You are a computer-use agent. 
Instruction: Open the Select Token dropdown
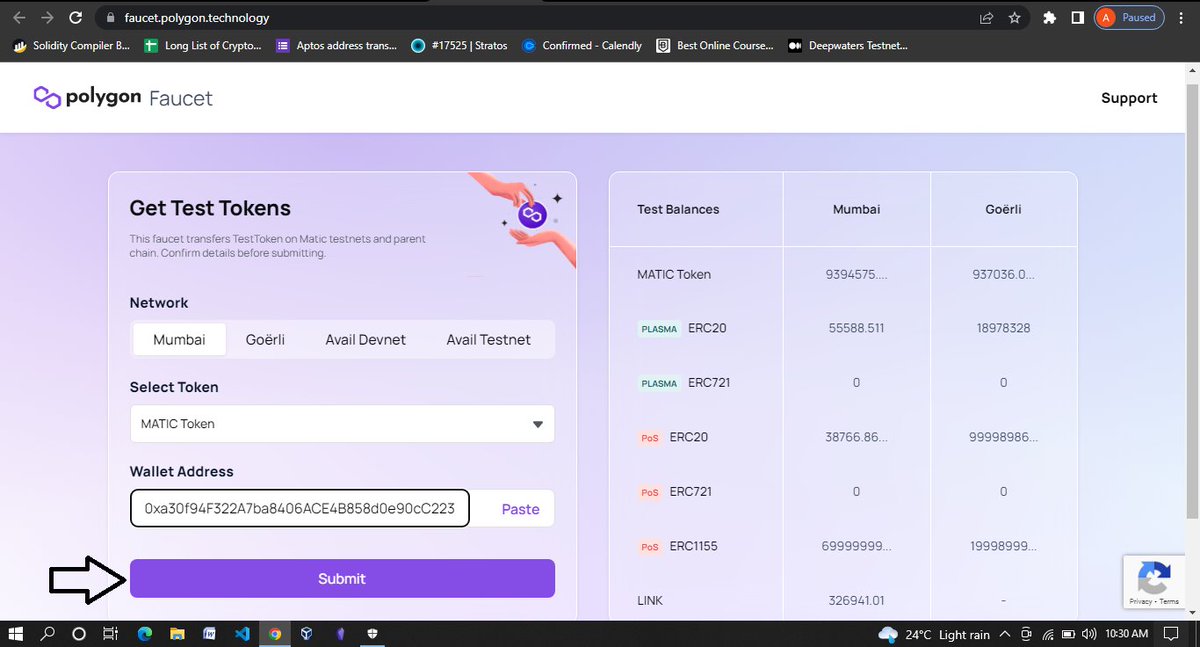[x=342, y=424]
